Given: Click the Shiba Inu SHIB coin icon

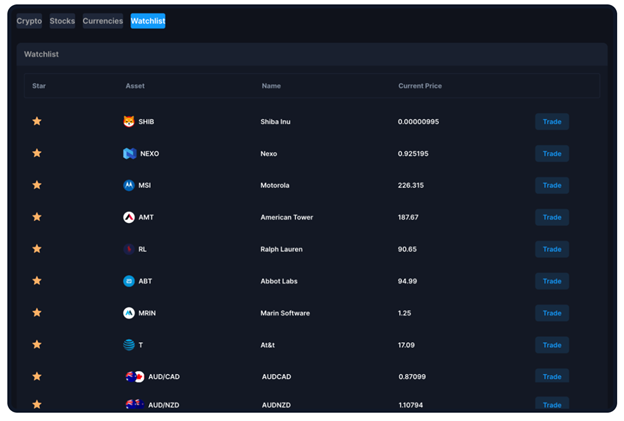Looking at the screenshot, I should click(x=129, y=122).
